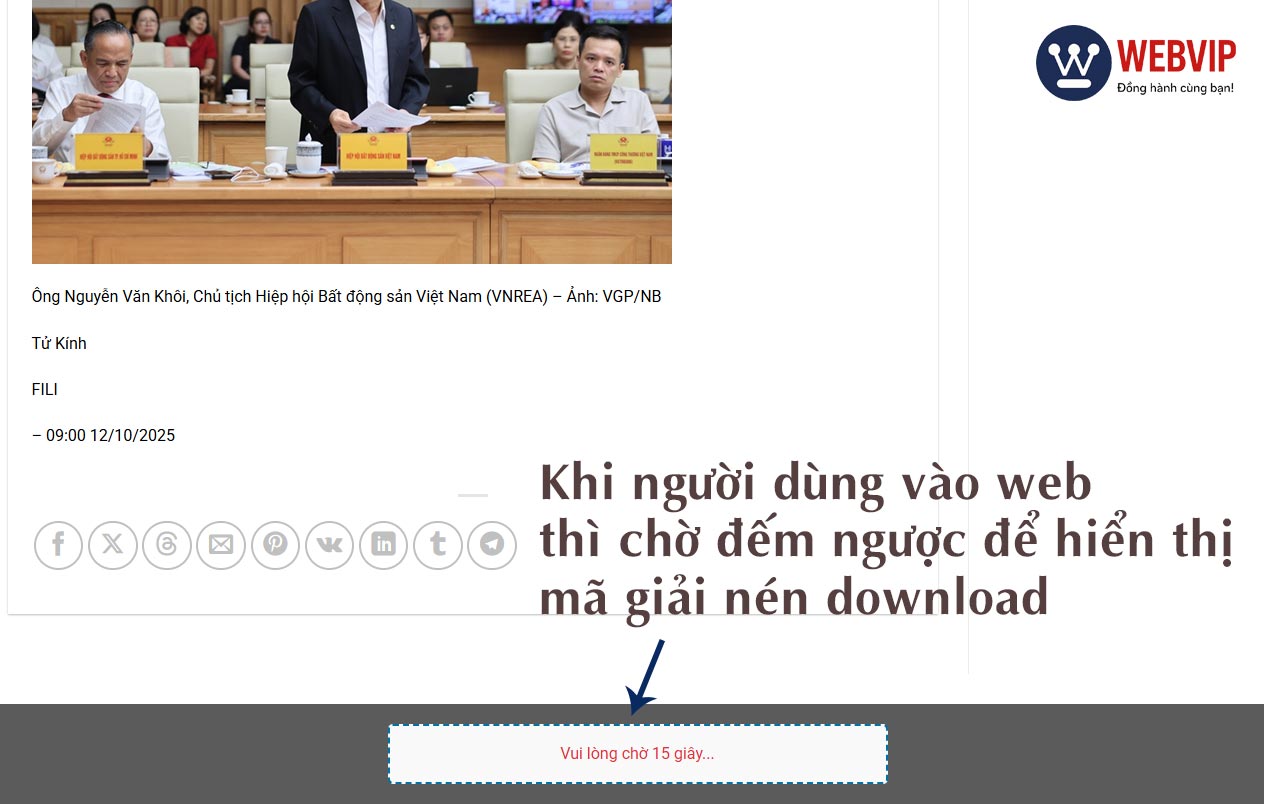Share the post on LinkedIn
1264x804 pixels.
[x=383, y=545]
